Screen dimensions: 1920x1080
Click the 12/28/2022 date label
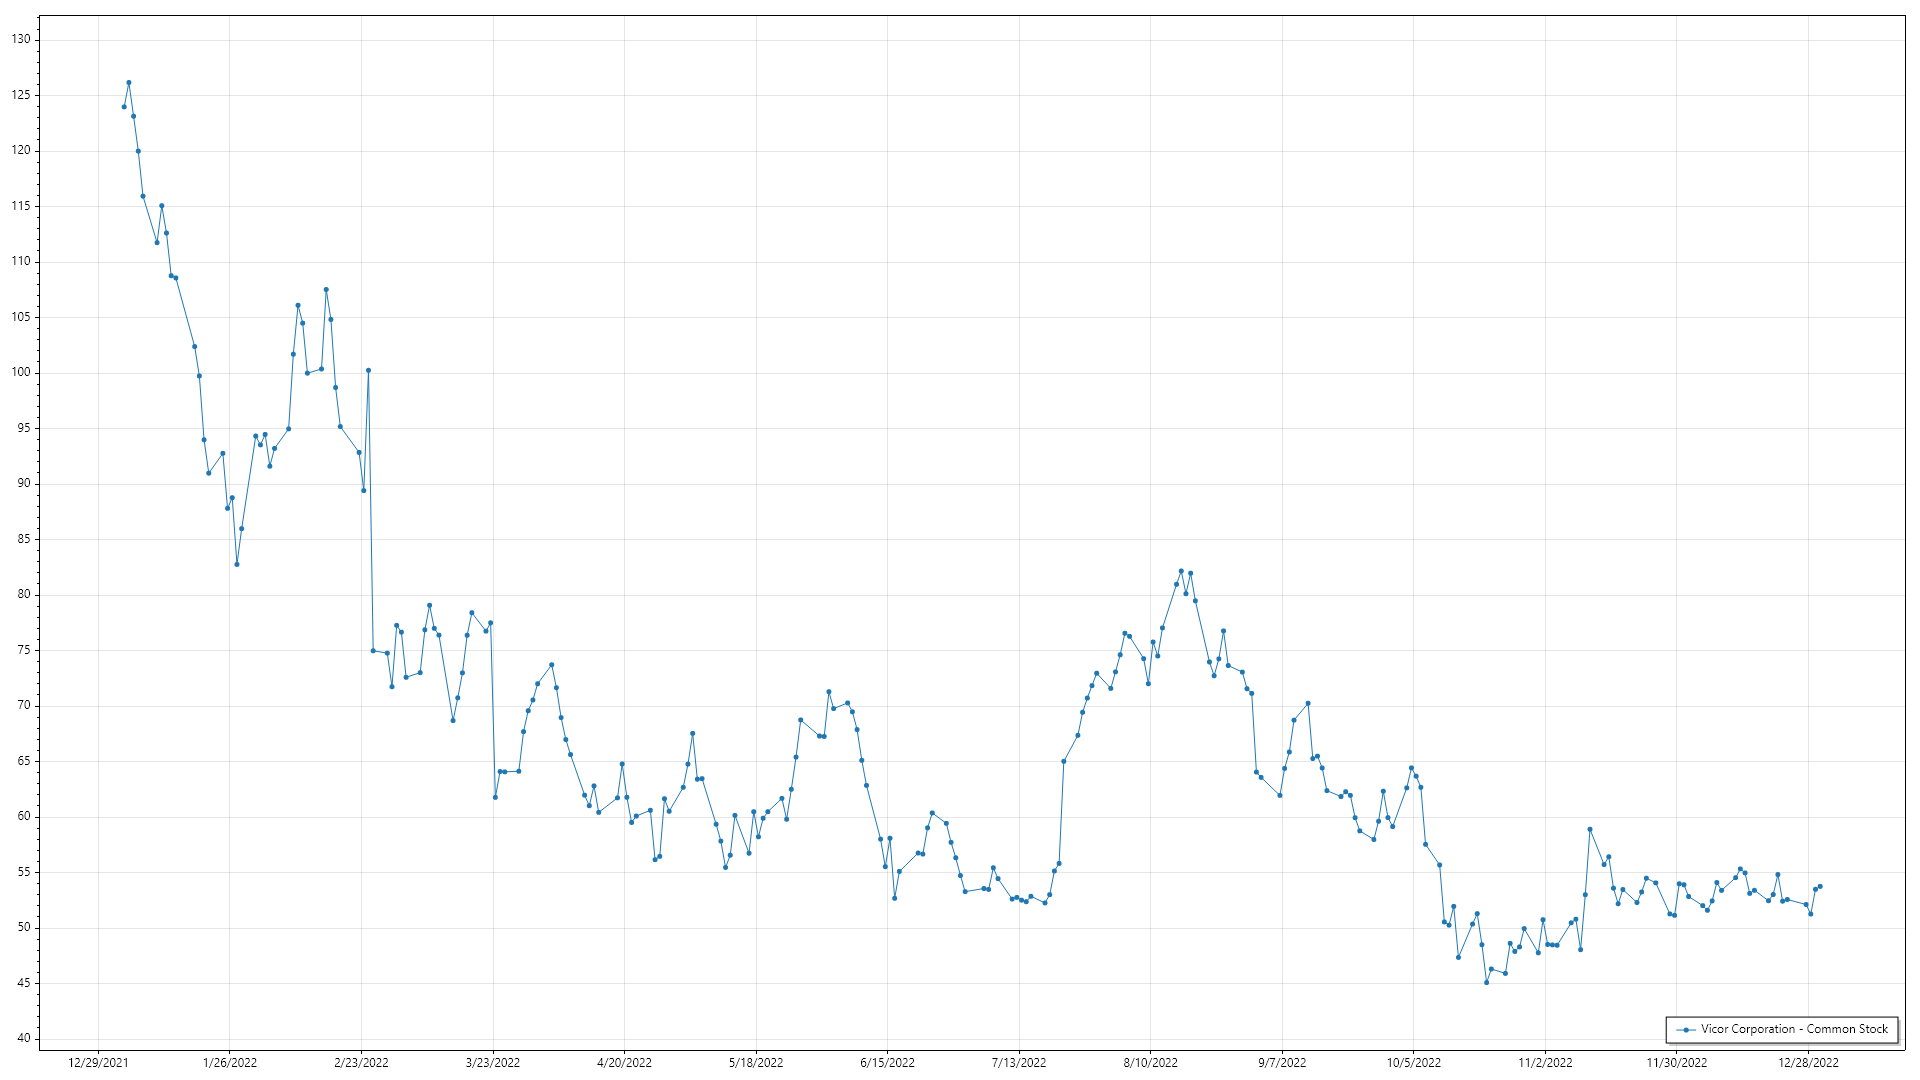1808,1062
